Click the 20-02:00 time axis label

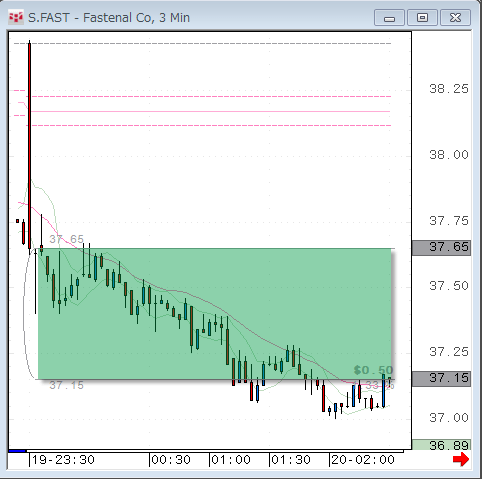click(363, 460)
